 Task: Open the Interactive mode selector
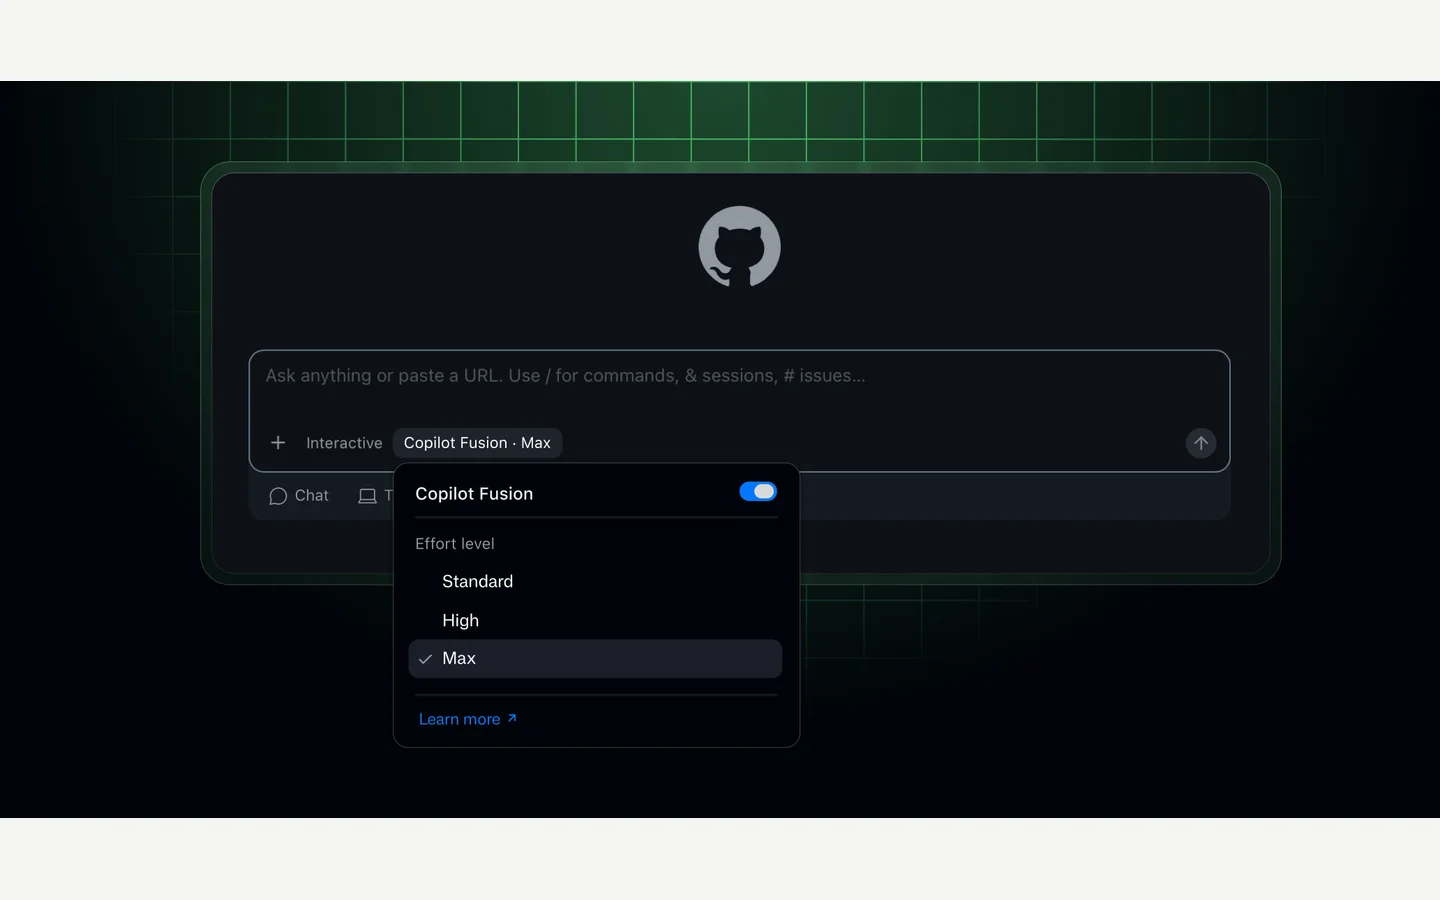click(344, 443)
